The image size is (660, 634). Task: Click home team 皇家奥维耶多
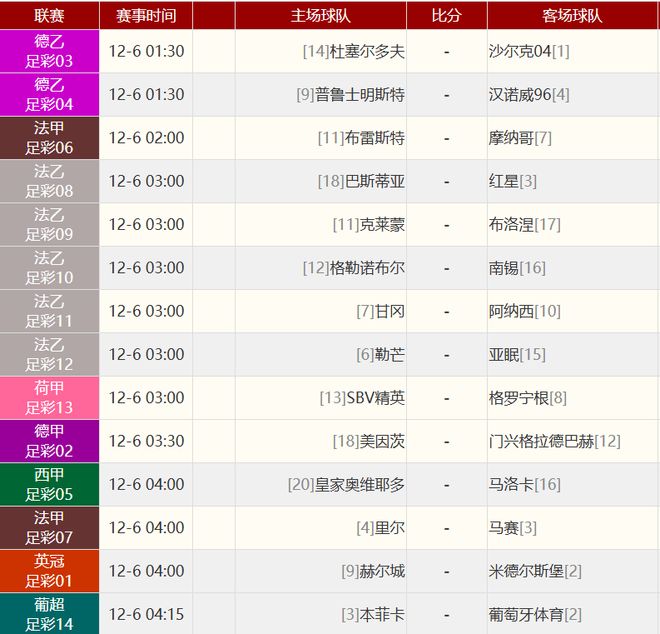point(359,484)
